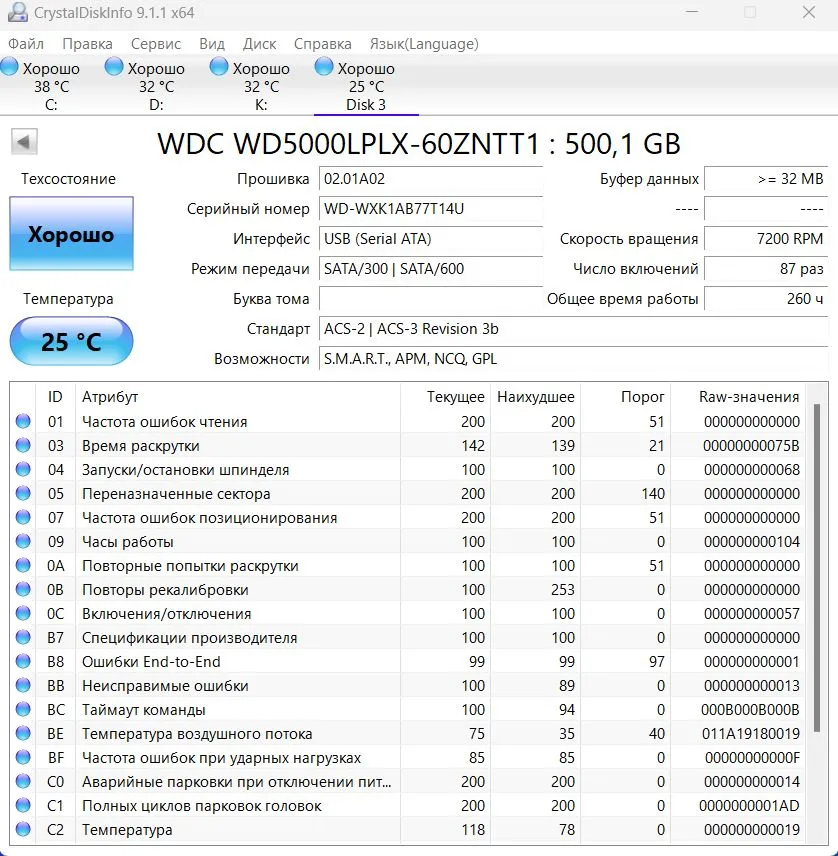
Task: Select the Частота ошибок чтения attribute row
Action: [407, 421]
